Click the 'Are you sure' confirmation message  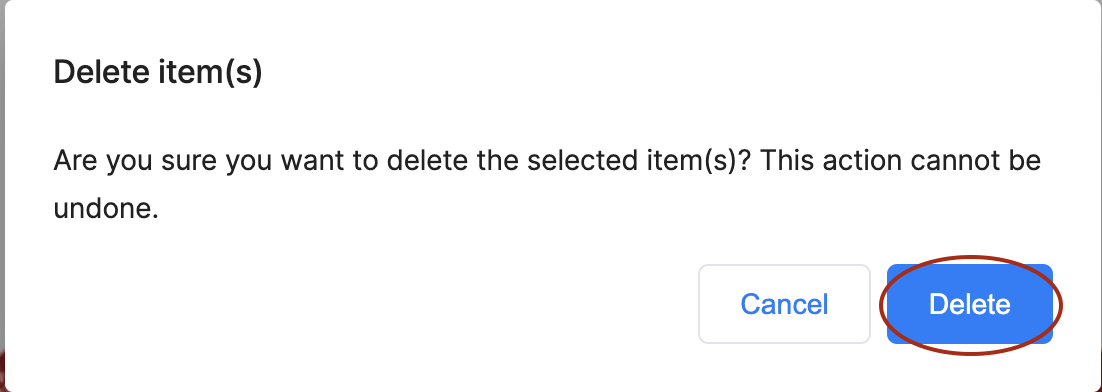click(x=547, y=184)
